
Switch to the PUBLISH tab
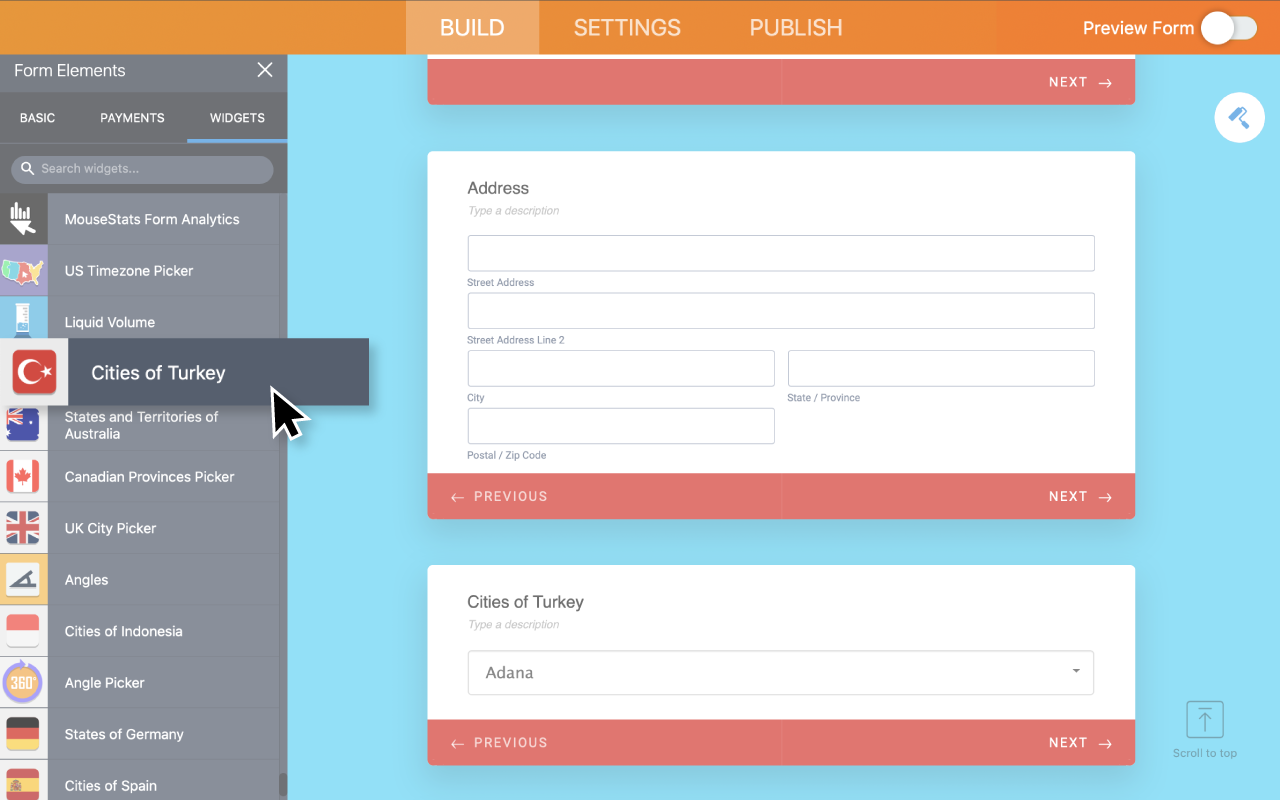point(796,28)
